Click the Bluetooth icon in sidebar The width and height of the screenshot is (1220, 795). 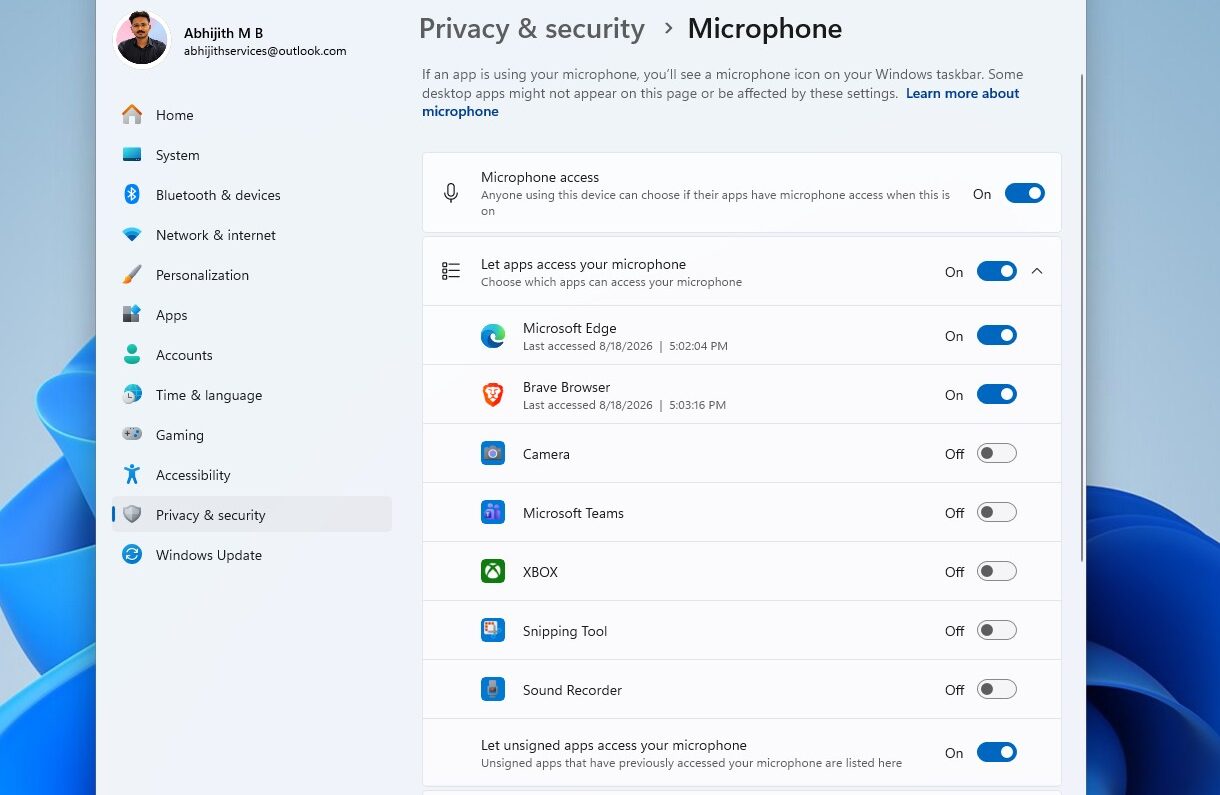pyautogui.click(x=132, y=195)
